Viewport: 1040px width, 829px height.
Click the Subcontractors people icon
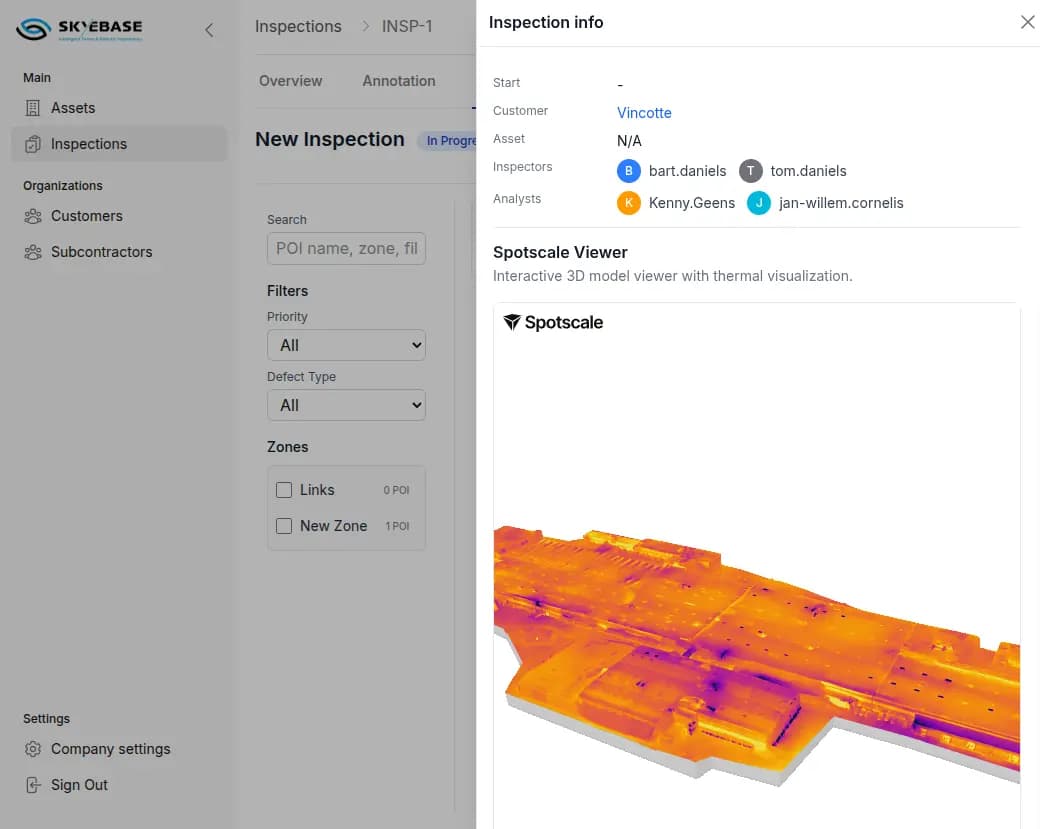click(x=33, y=252)
